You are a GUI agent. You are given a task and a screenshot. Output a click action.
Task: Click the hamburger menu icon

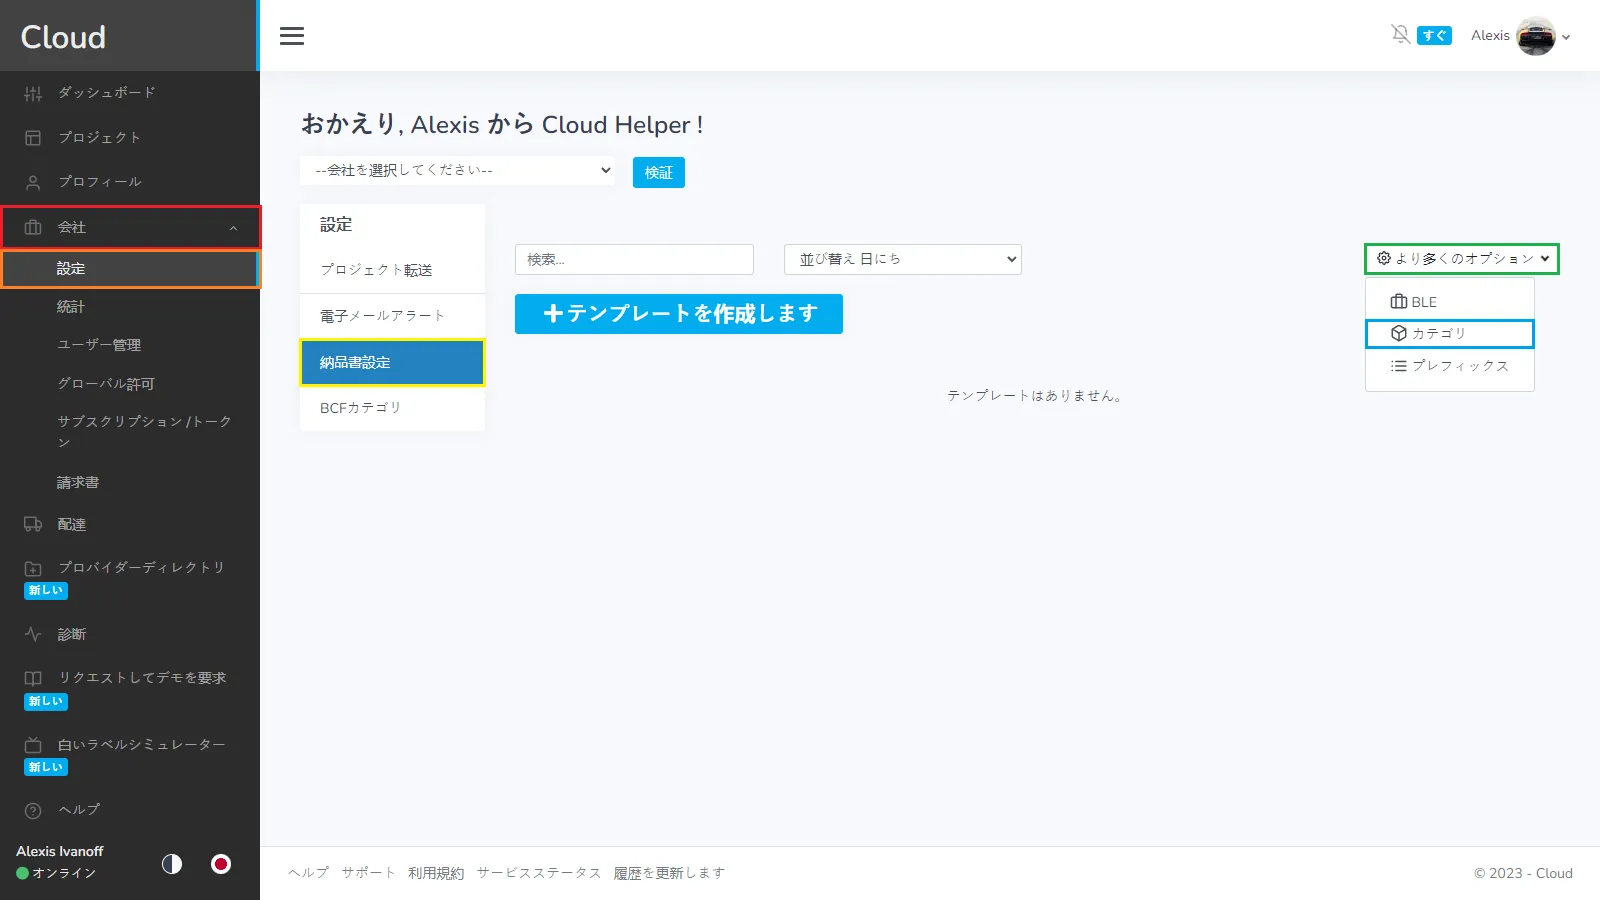pyautogui.click(x=292, y=36)
